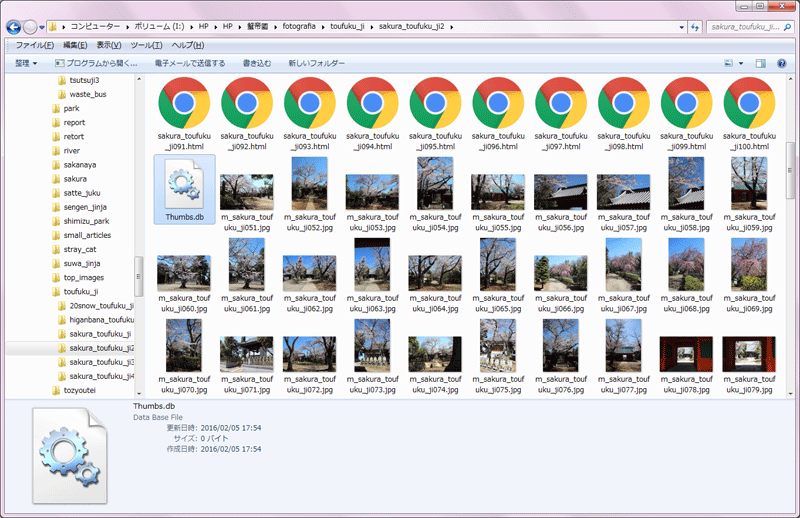Select thumbnail m_sakura_toufuku_ji069.jpg

[x=749, y=264]
